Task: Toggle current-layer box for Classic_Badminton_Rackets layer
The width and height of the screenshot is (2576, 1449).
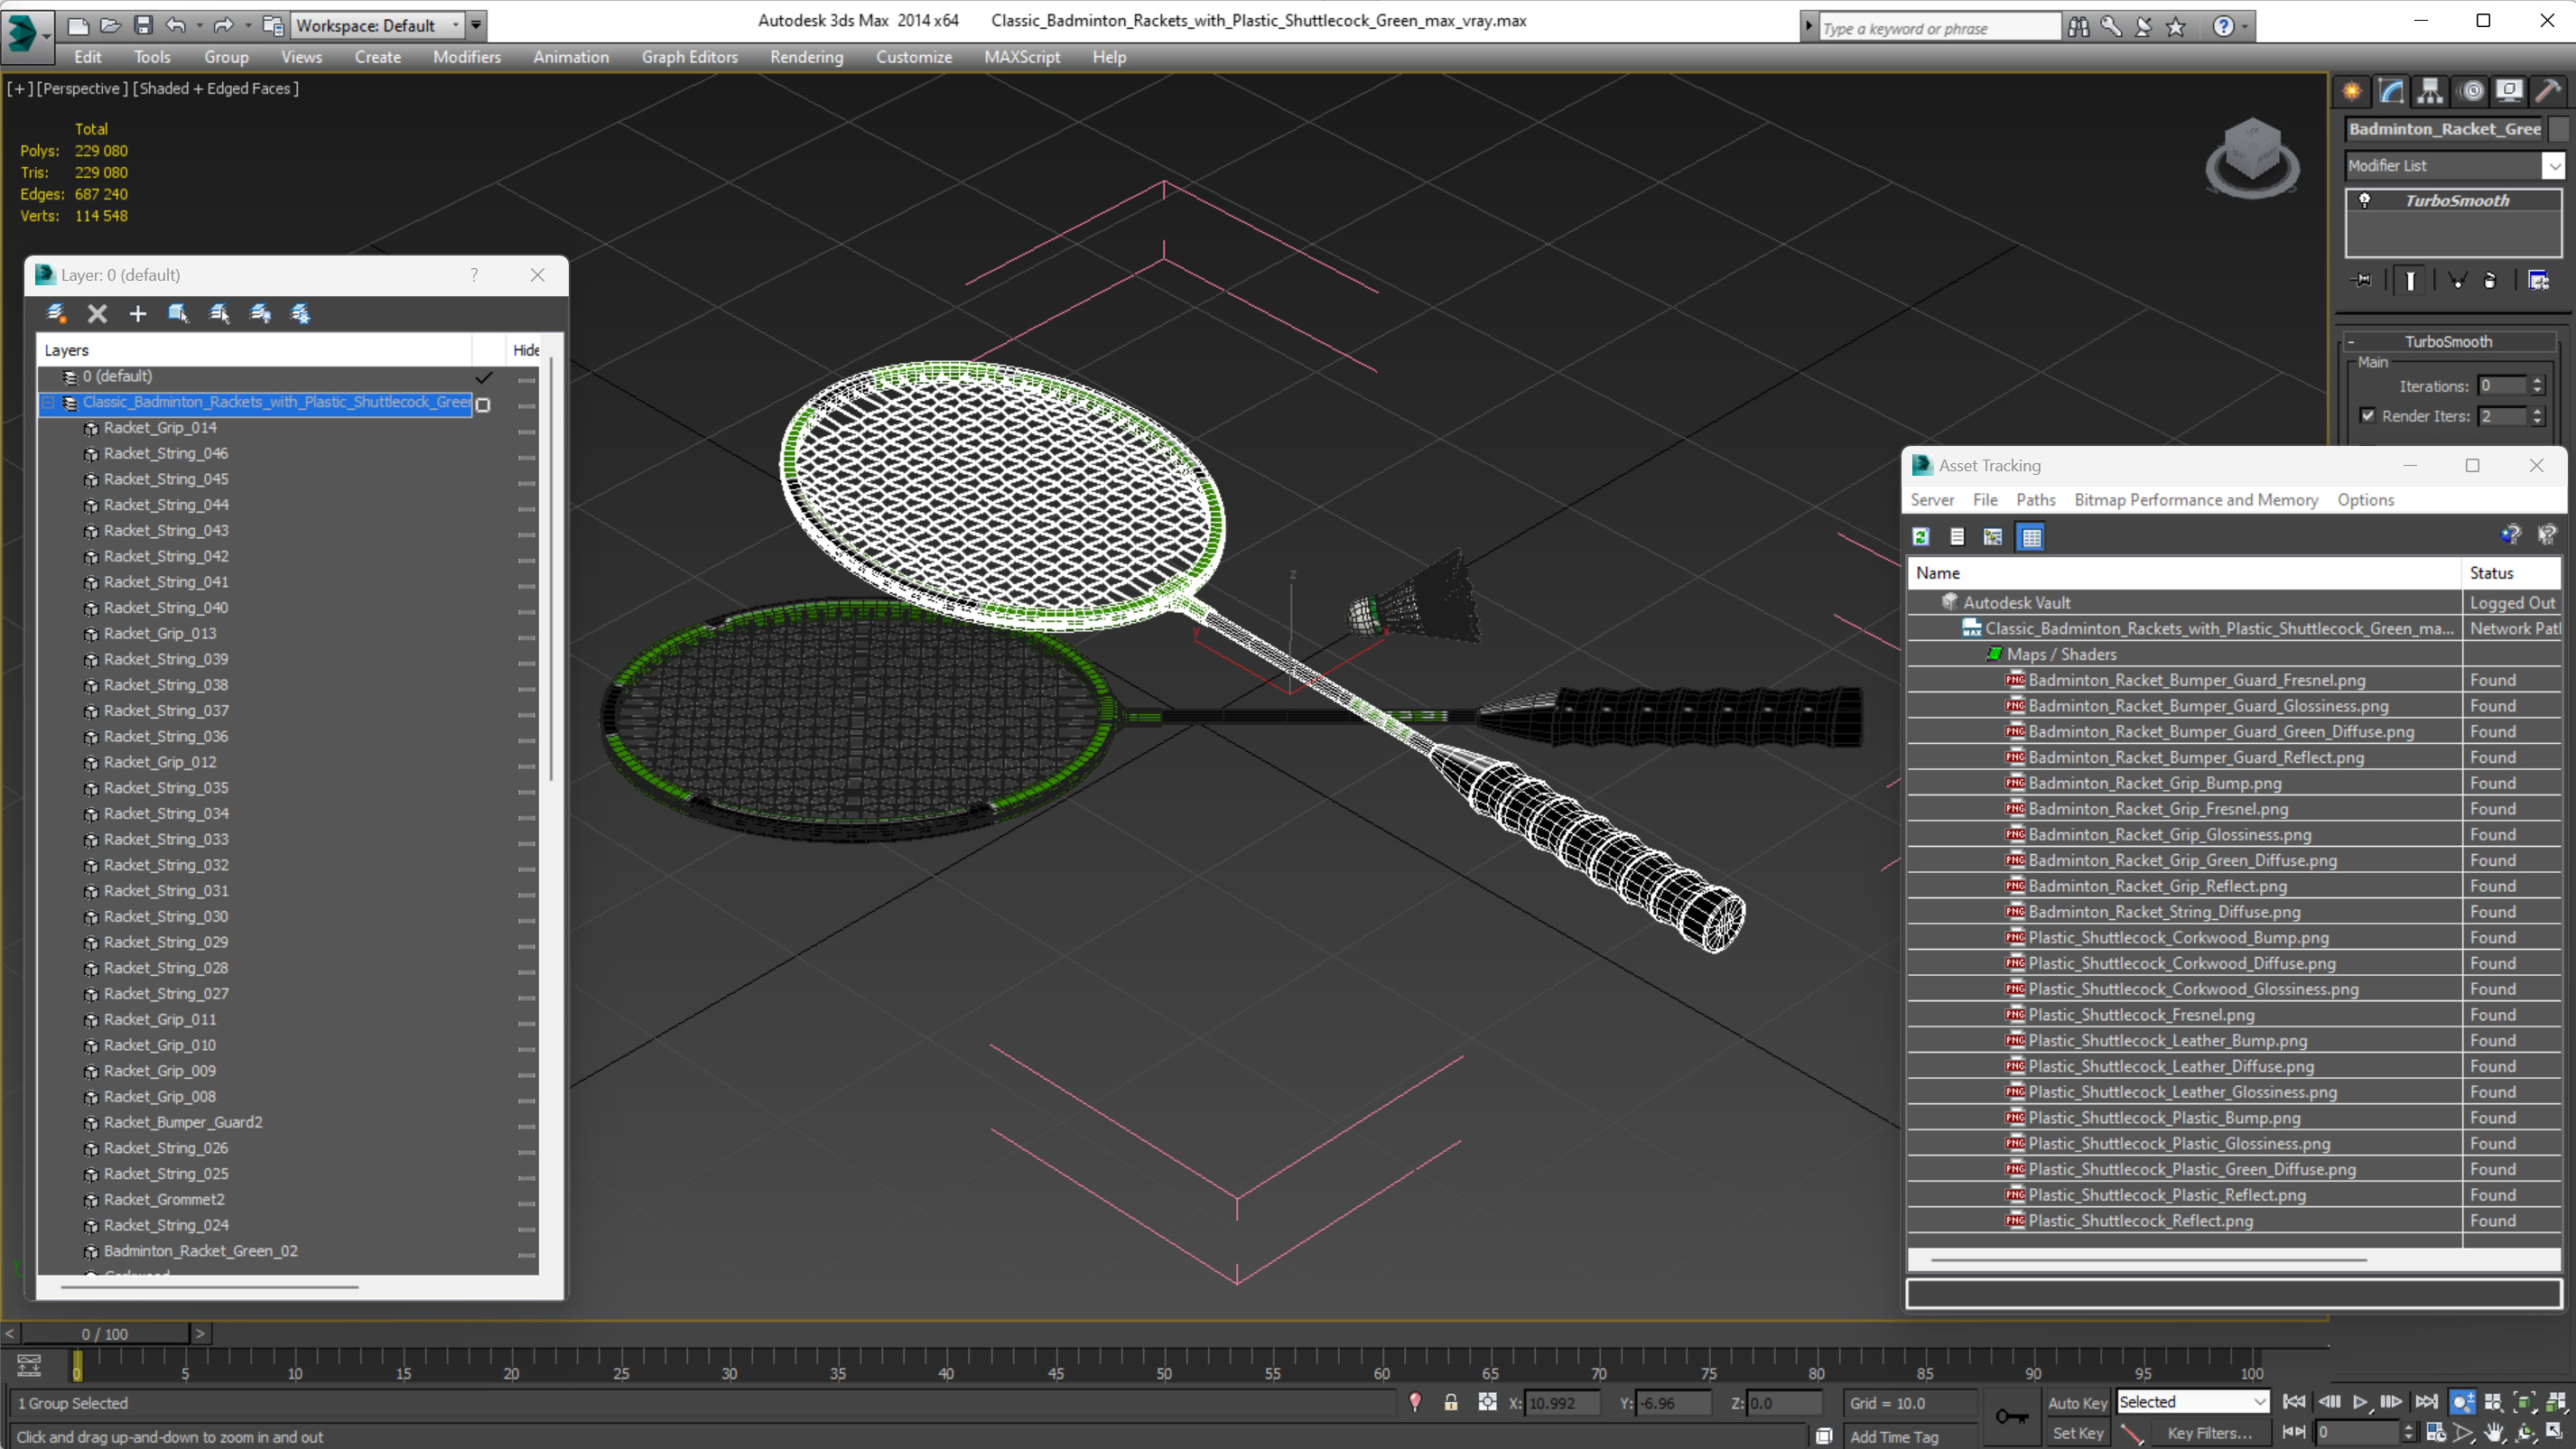Action: tap(483, 404)
